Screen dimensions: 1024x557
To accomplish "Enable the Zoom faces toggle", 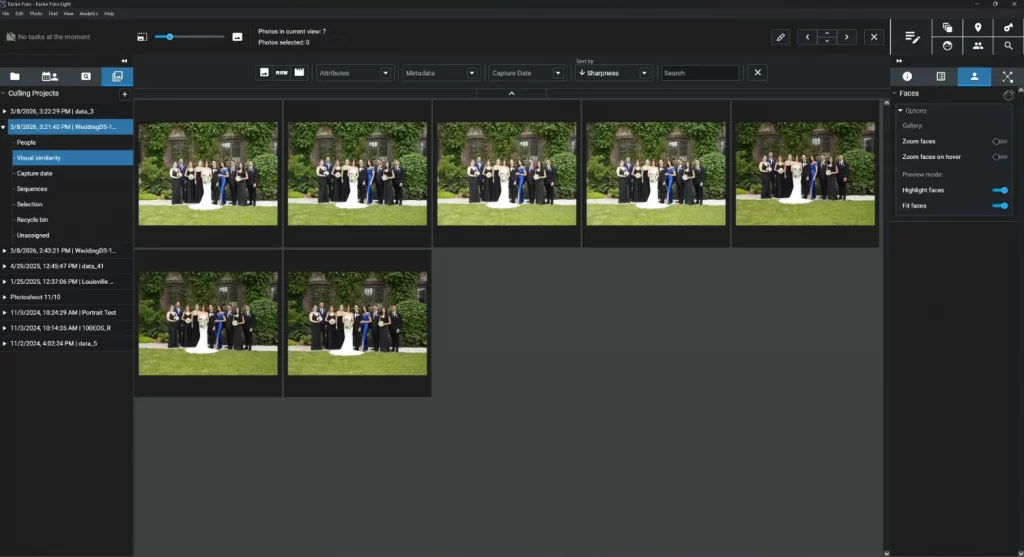I will [999, 142].
